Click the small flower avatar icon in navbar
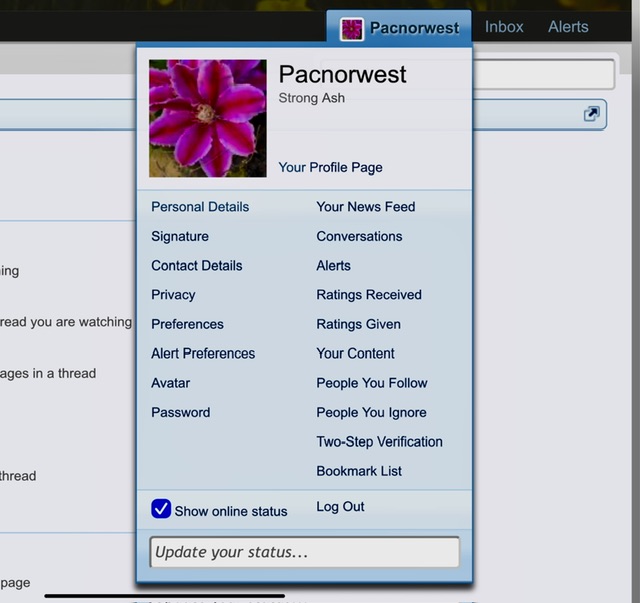The image size is (640, 603). (x=351, y=28)
